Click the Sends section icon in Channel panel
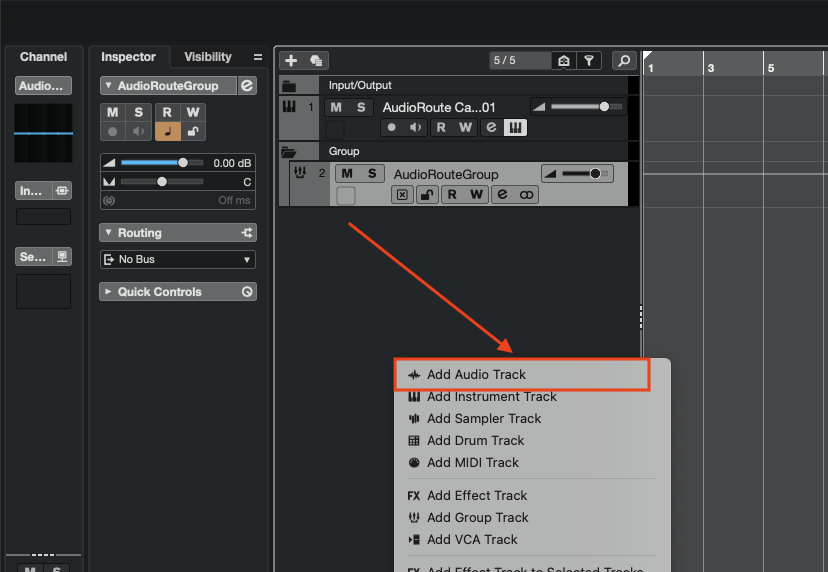Viewport: 828px width, 572px height. click(x=62, y=257)
